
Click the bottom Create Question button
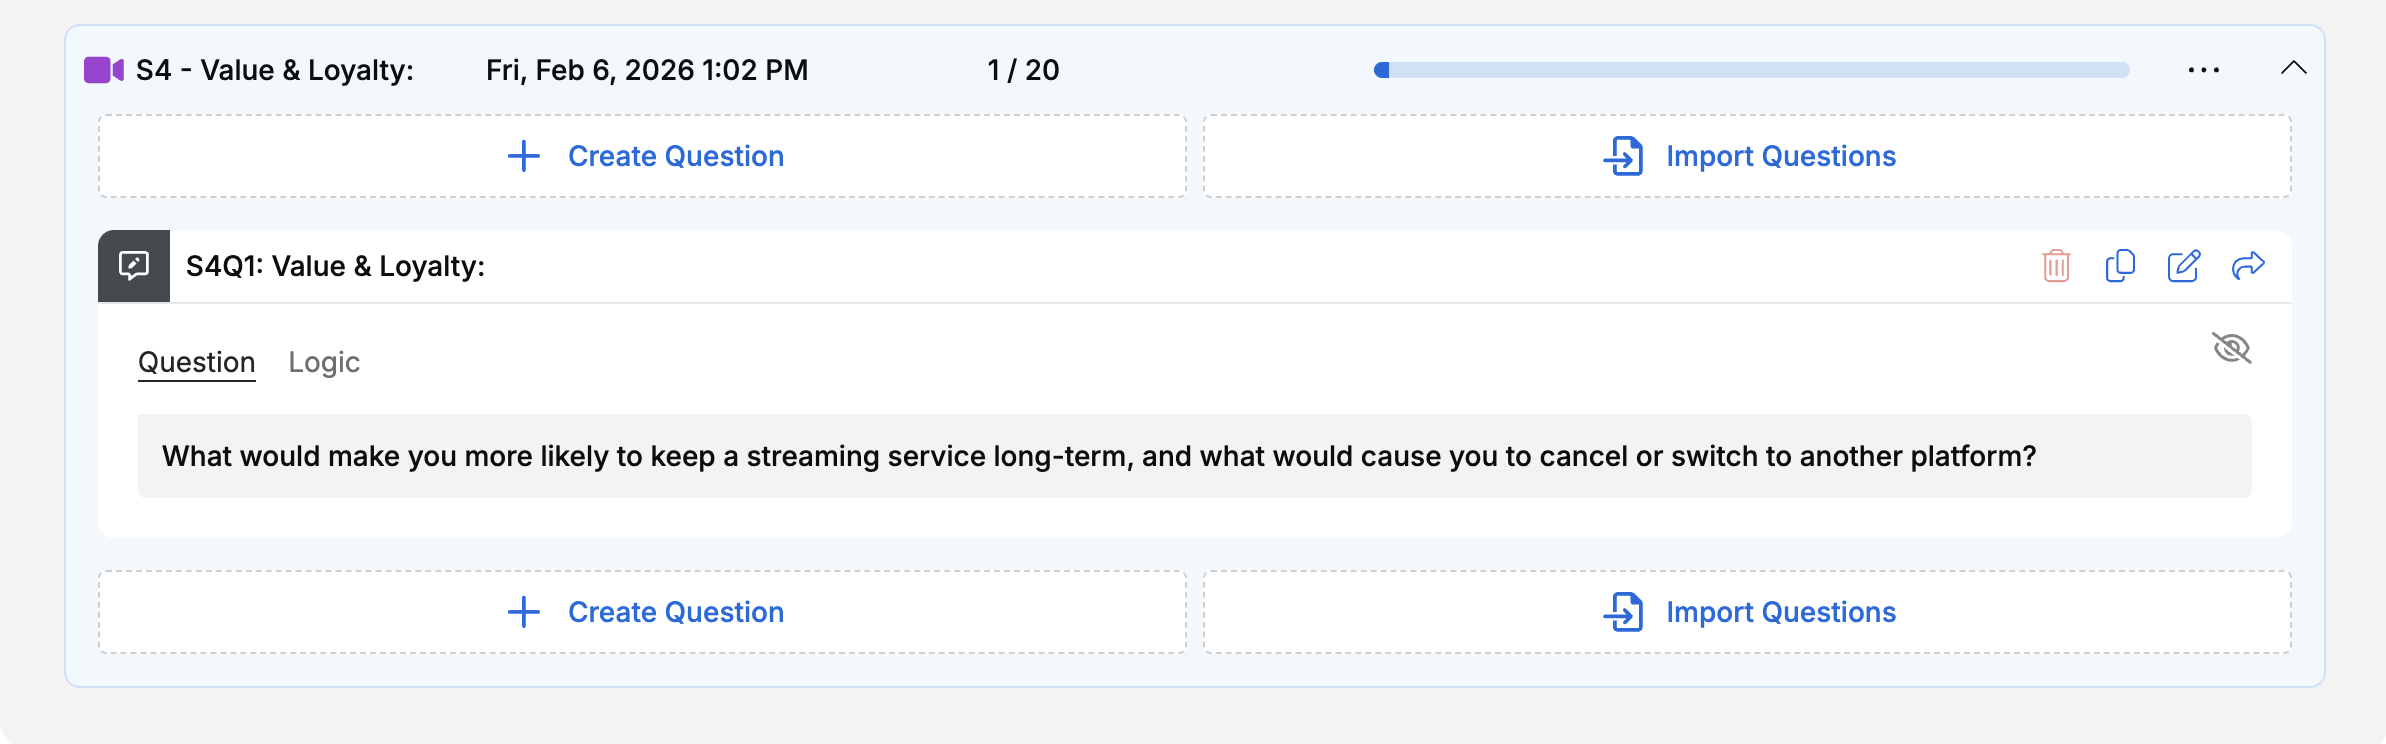click(x=642, y=612)
